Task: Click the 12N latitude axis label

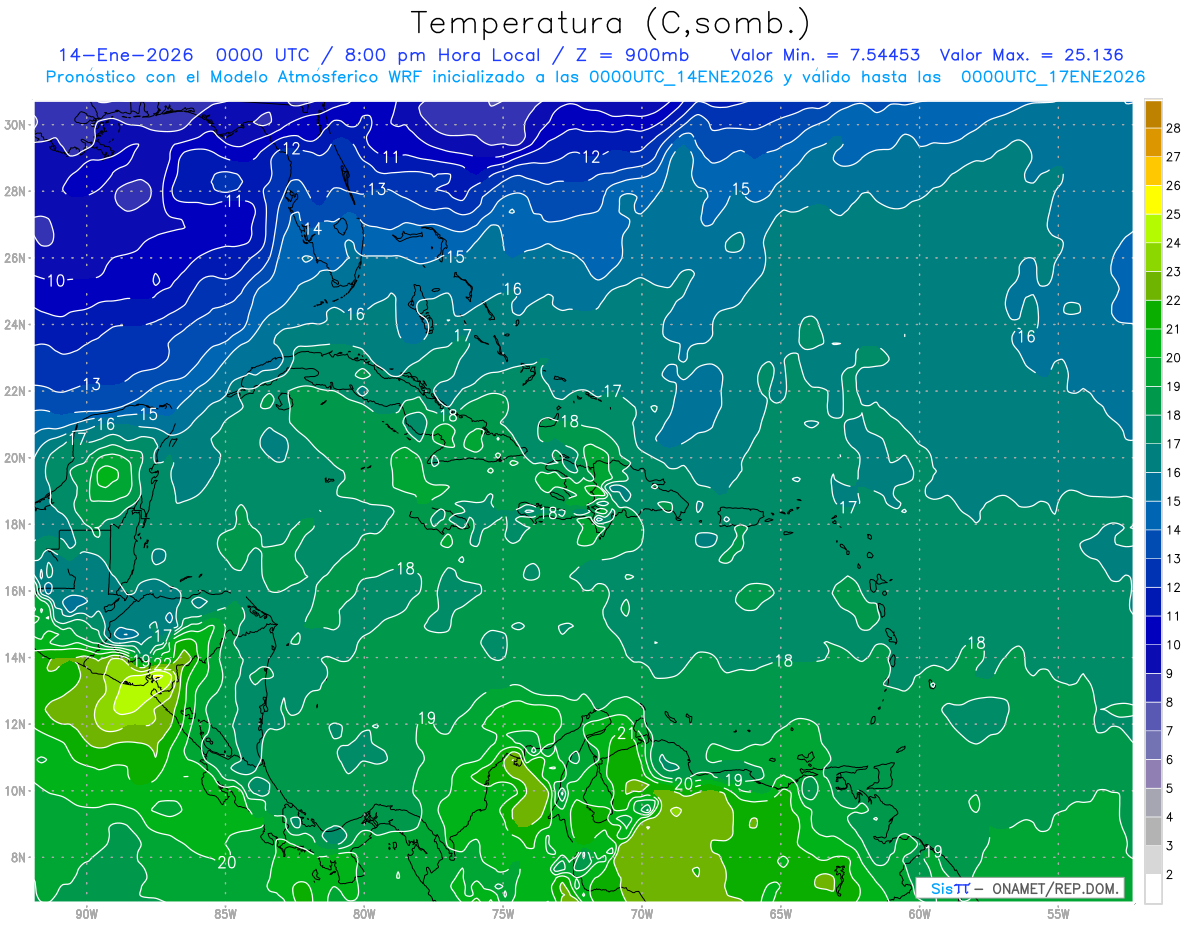Action: [15, 724]
